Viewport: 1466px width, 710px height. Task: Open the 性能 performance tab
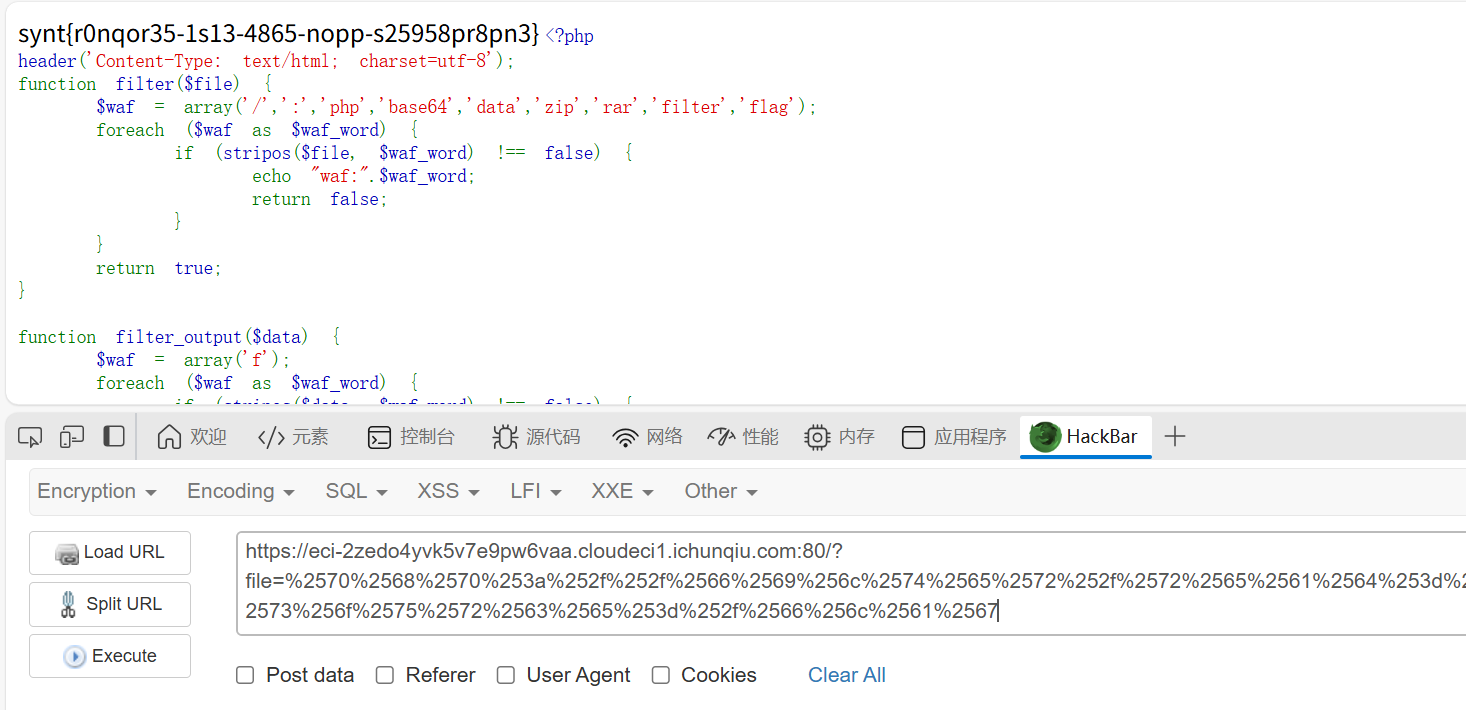pos(743,437)
